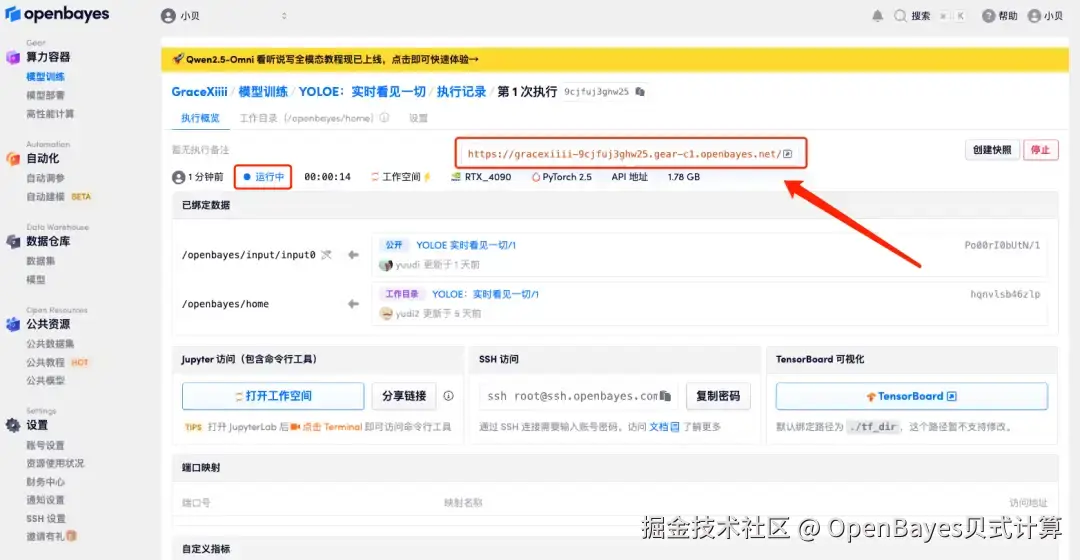1080x560 pixels.
Task: Select 资源使用状况 in sidebar
Action: pos(55,463)
